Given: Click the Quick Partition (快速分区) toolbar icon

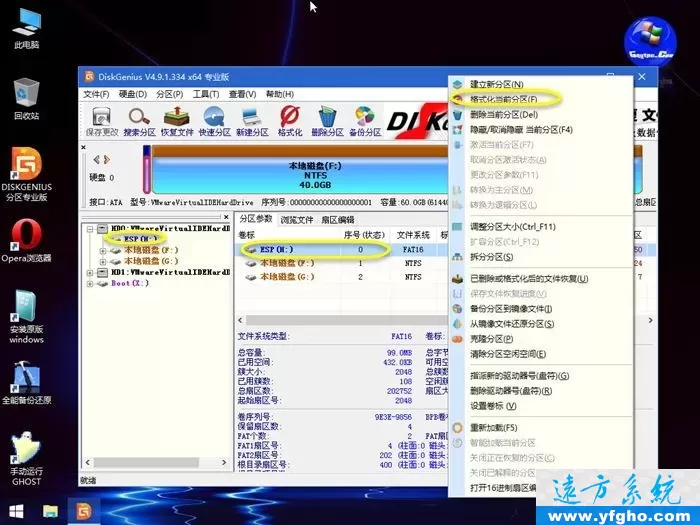Looking at the screenshot, I should point(214,121).
